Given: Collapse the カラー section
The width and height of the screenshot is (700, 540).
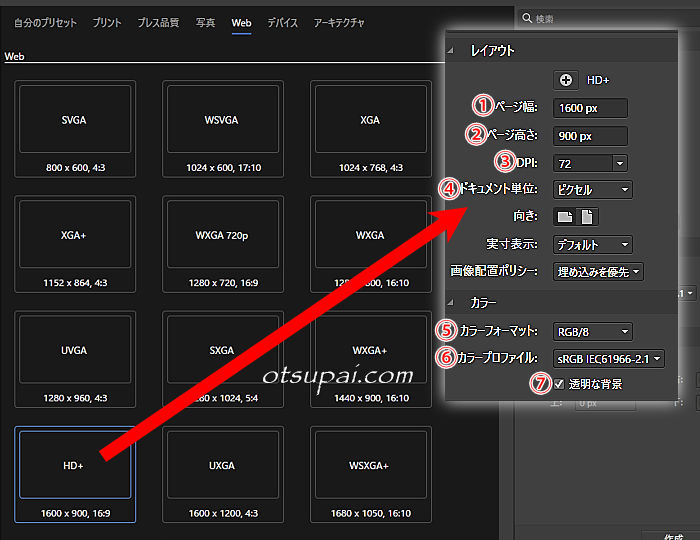Looking at the screenshot, I should point(453,302).
